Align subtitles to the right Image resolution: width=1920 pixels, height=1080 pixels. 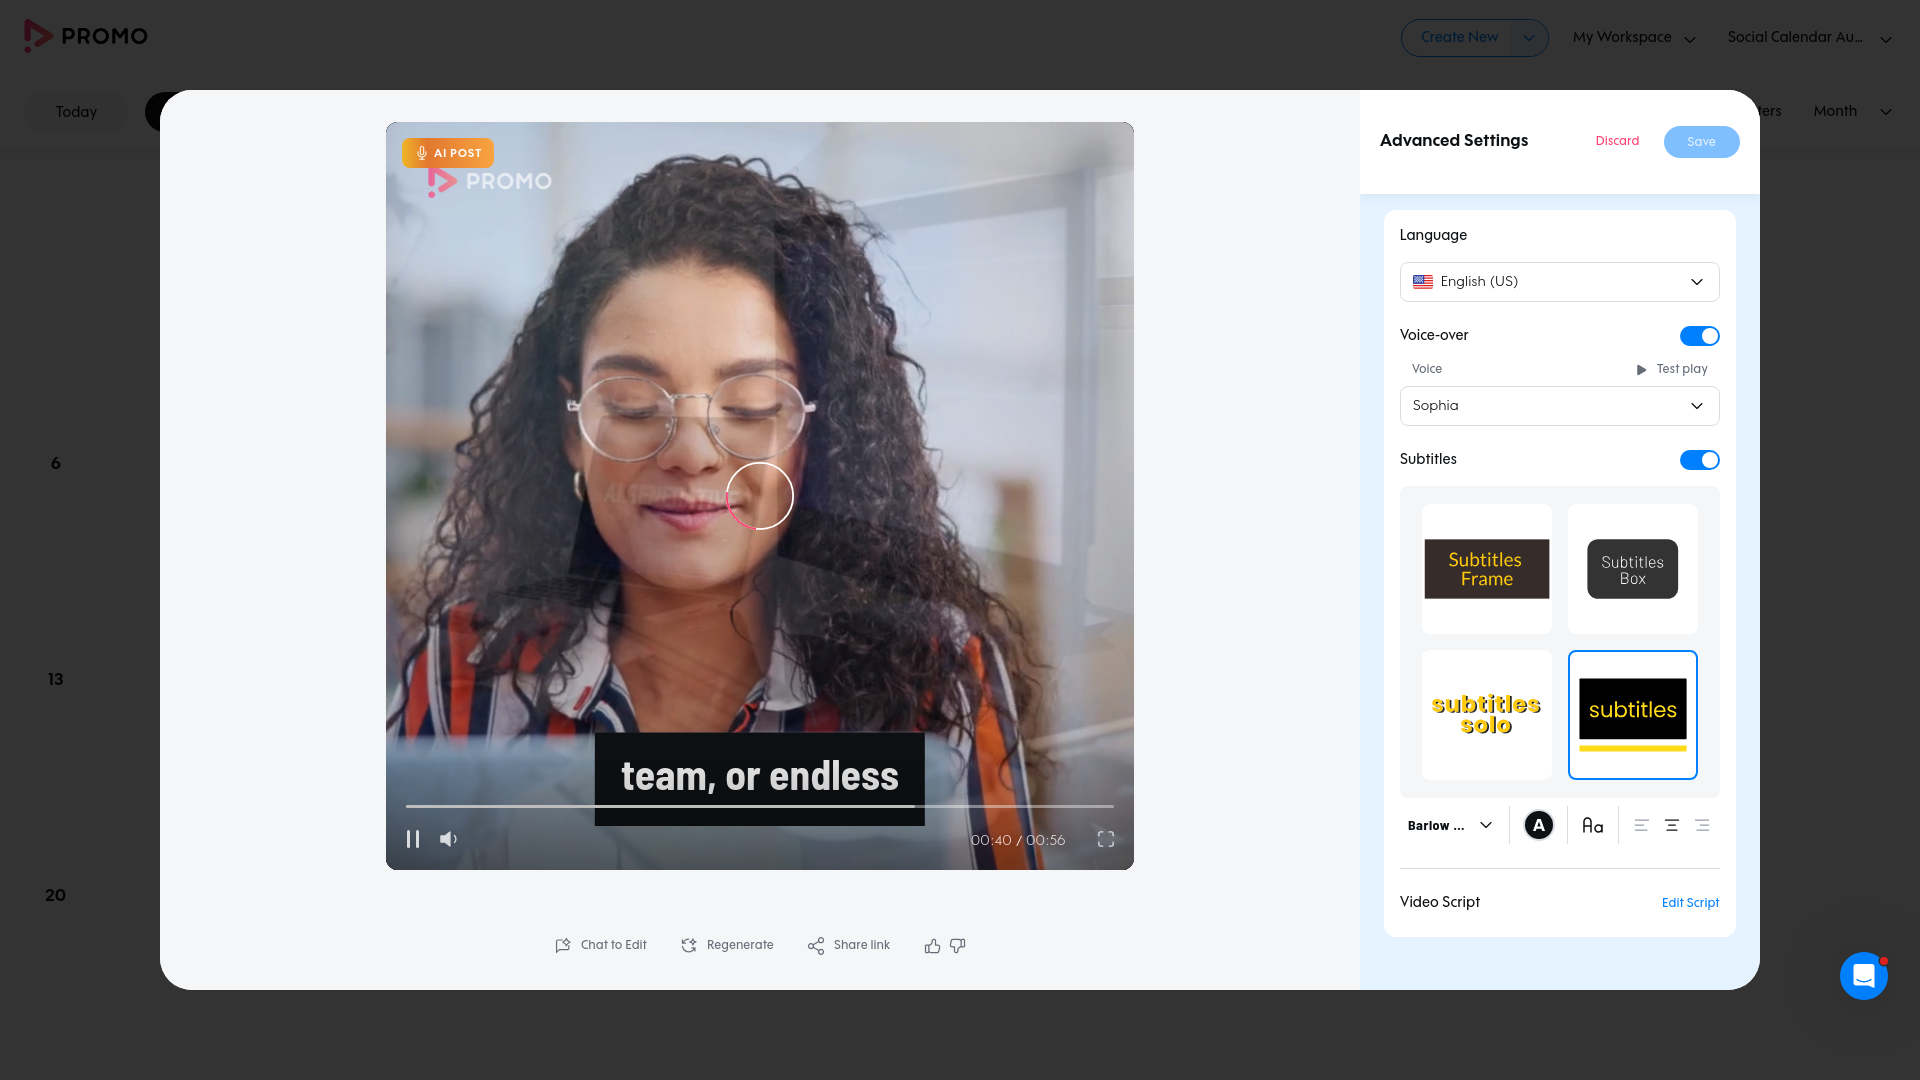point(1702,825)
